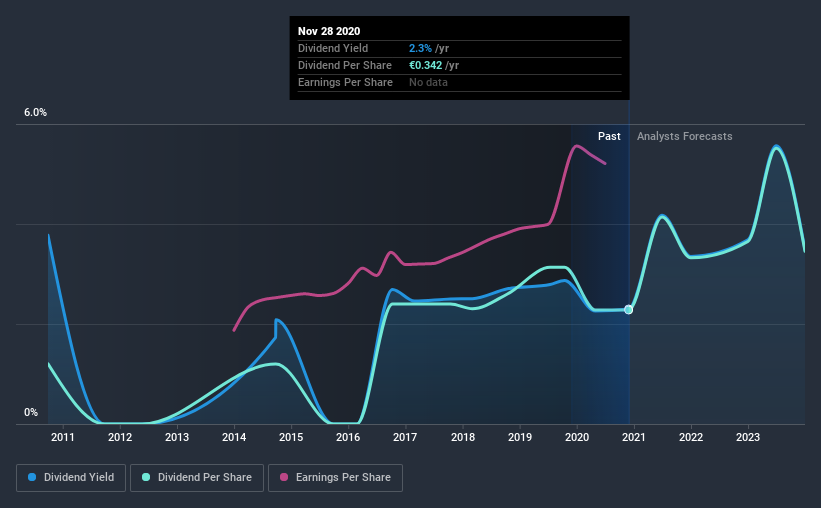Click the 2012 x-axis label
Viewport: 821px width, 508px height.
point(120,437)
